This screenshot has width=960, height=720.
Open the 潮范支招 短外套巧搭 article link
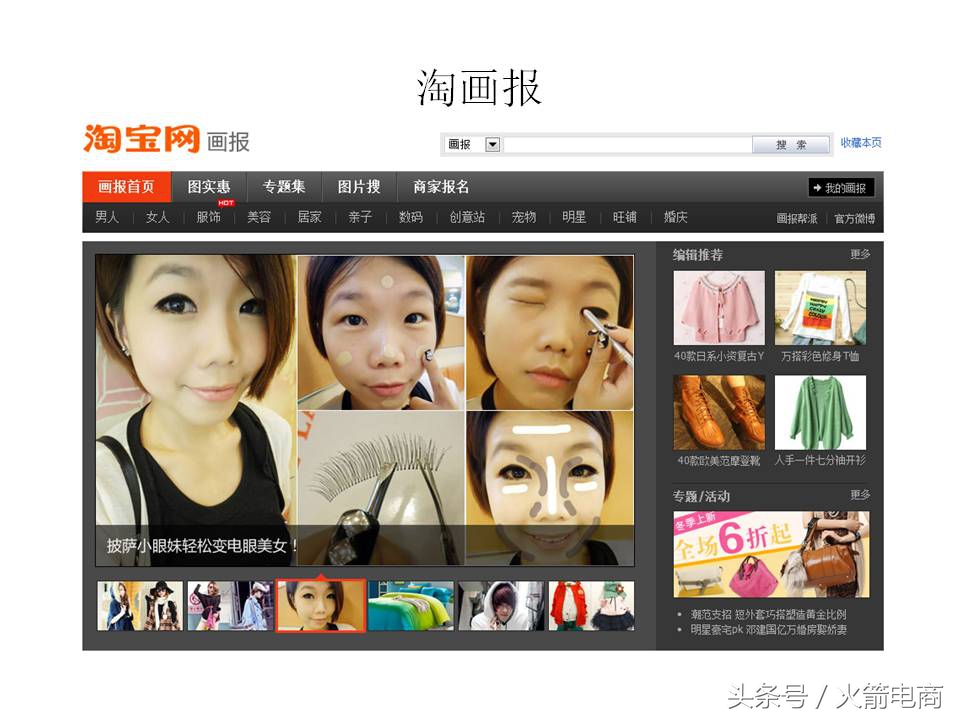click(768, 614)
